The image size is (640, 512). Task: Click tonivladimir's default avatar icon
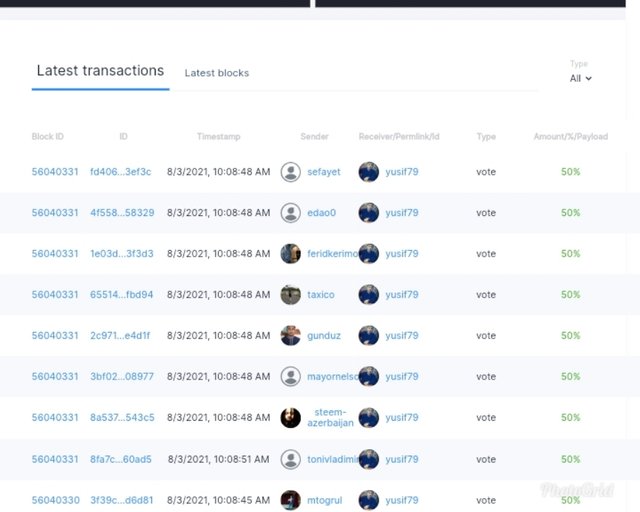[x=291, y=459]
